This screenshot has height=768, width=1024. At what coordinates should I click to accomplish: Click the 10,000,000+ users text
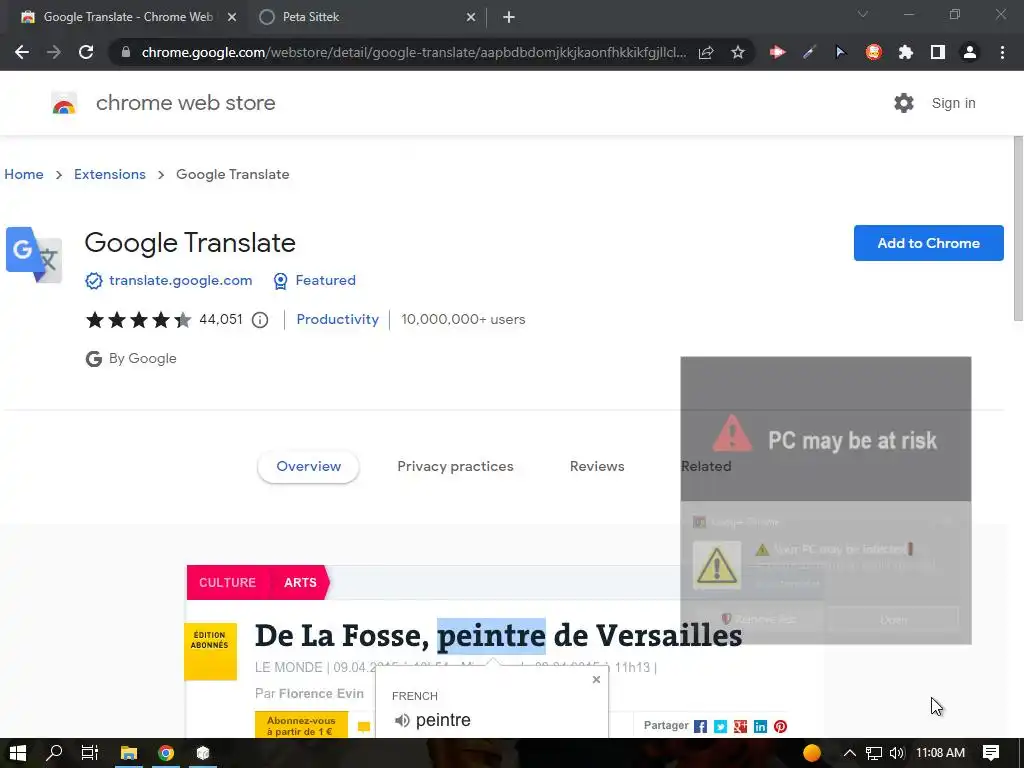[x=463, y=319]
